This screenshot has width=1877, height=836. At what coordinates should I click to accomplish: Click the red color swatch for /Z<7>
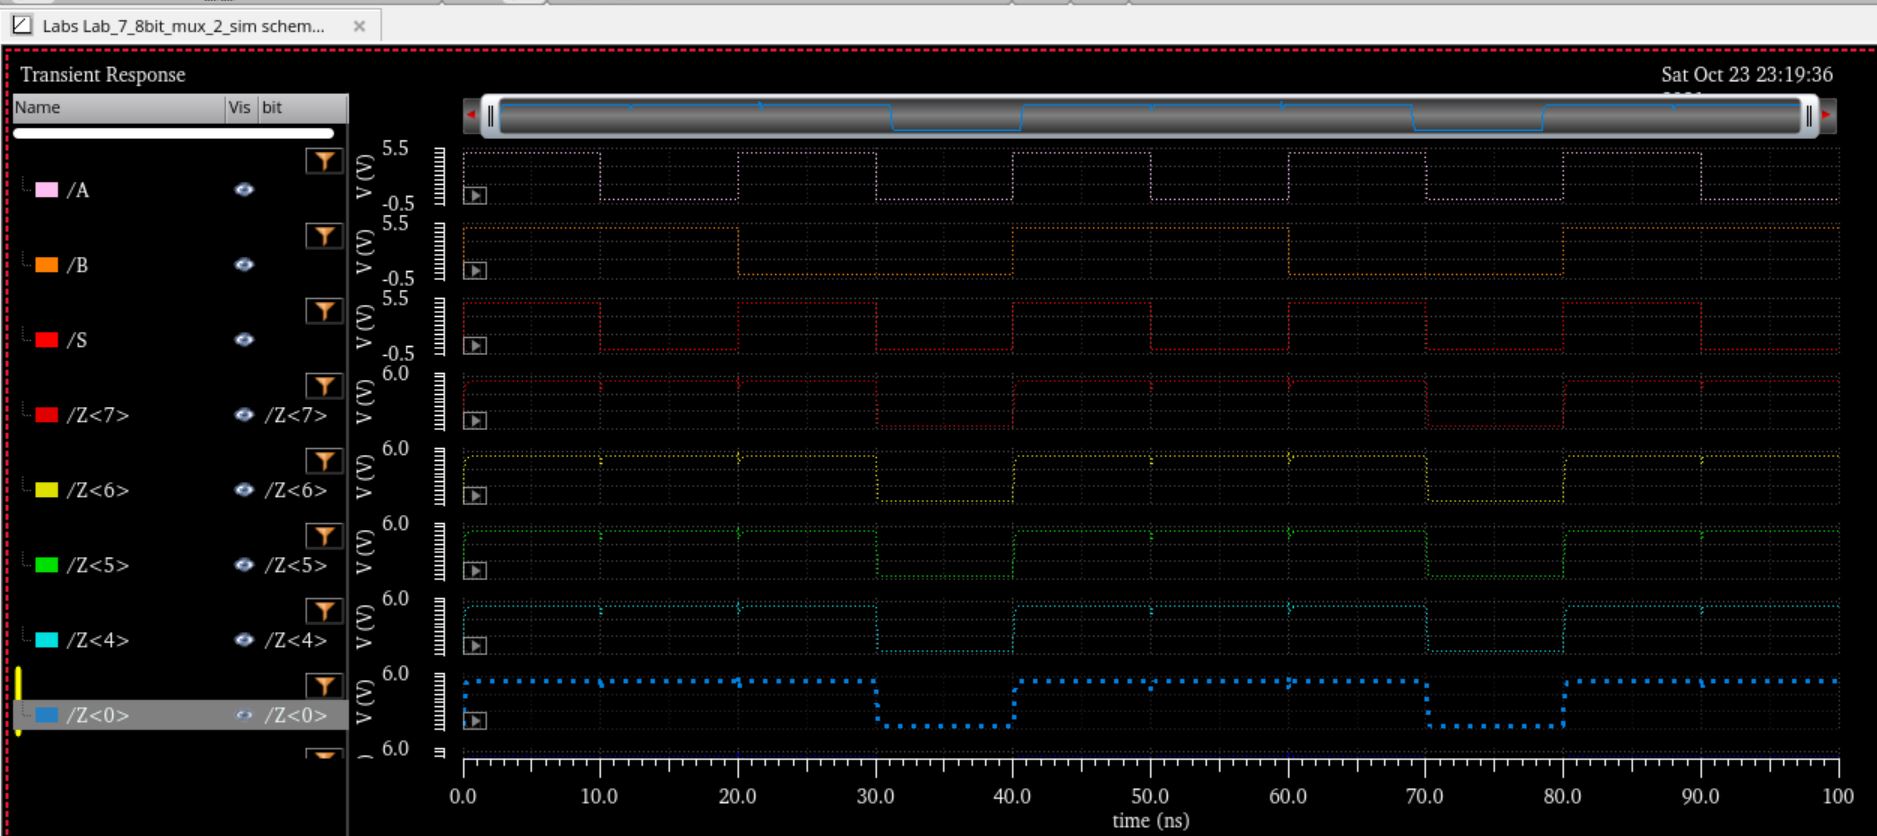pyautogui.click(x=47, y=415)
